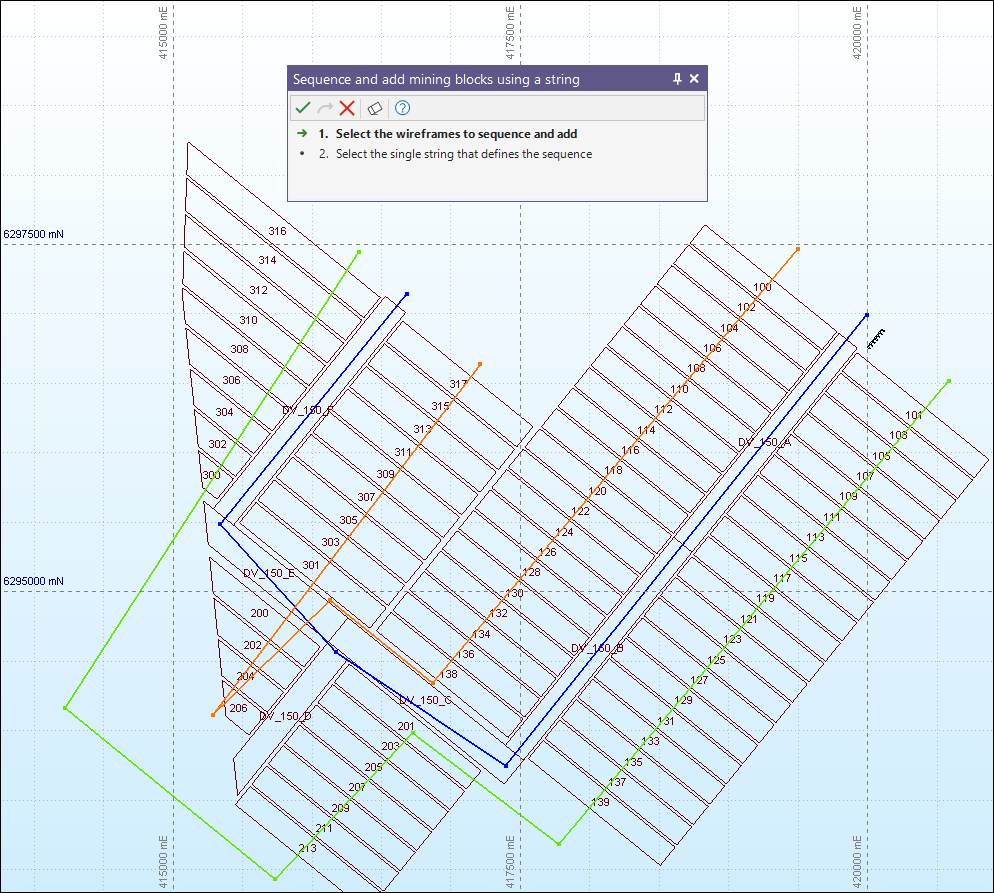Select mining block labelled 209
The image size is (994, 893).
coord(340,807)
